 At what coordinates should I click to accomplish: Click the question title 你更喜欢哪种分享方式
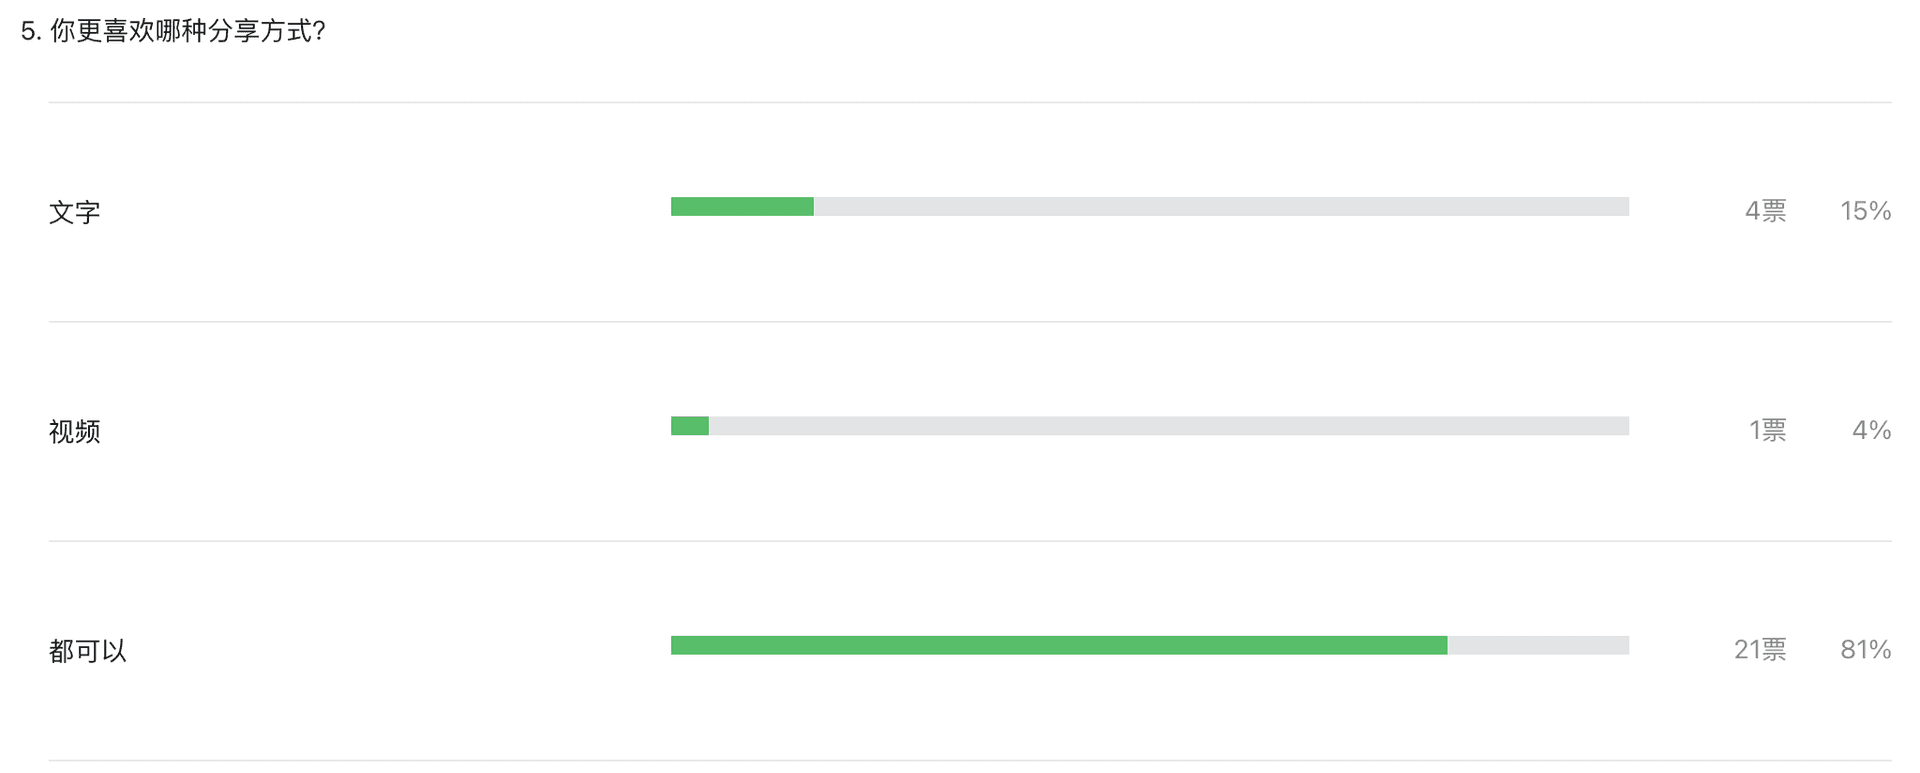[x=188, y=31]
